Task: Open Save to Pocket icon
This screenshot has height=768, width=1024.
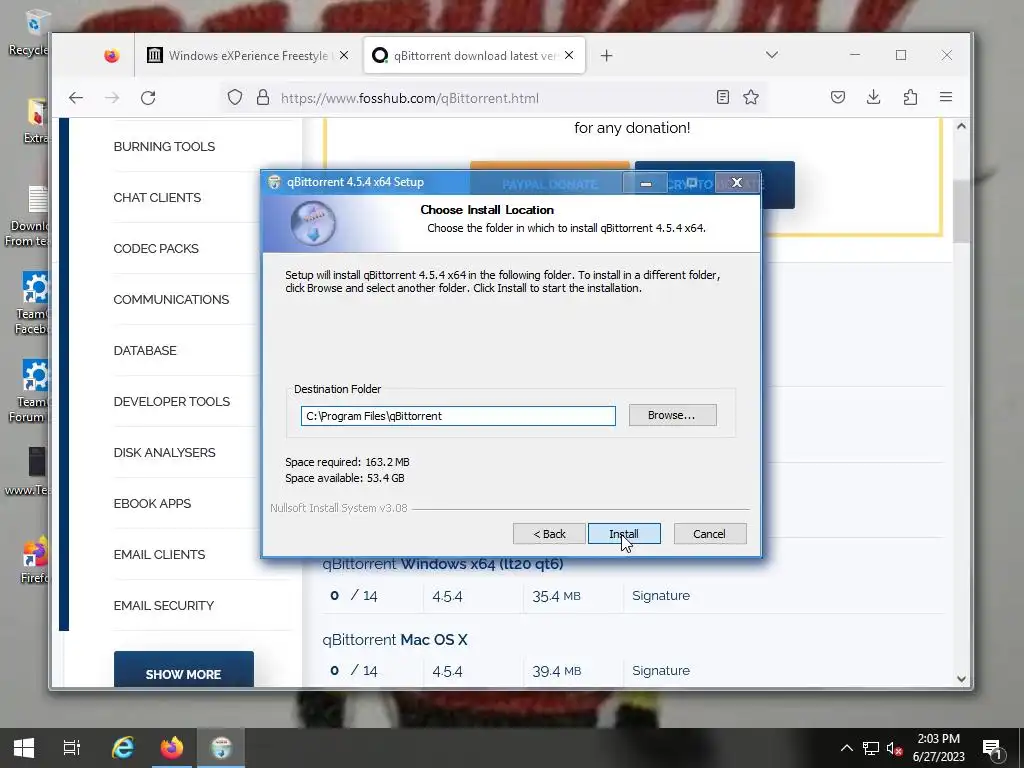Action: pos(838,98)
